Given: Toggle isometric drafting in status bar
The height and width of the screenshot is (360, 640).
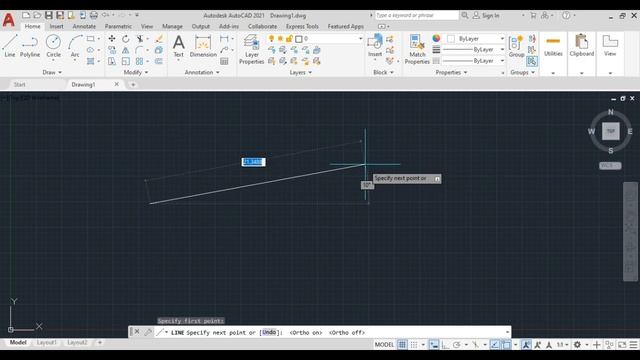Looking at the screenshot, I should tap(476, 345).
